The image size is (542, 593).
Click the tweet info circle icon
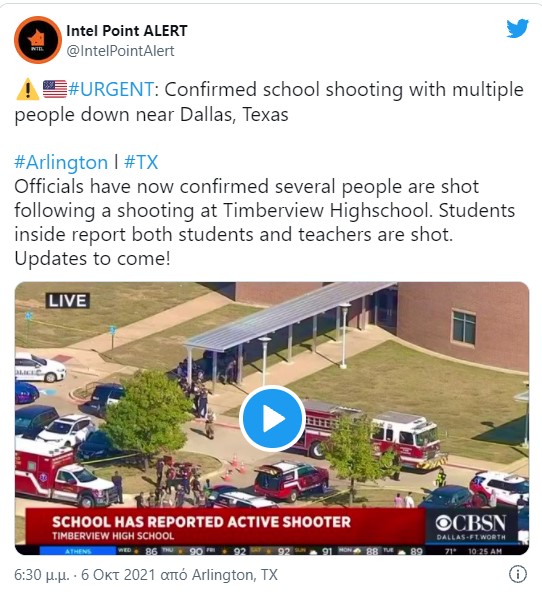pos(517,574)
